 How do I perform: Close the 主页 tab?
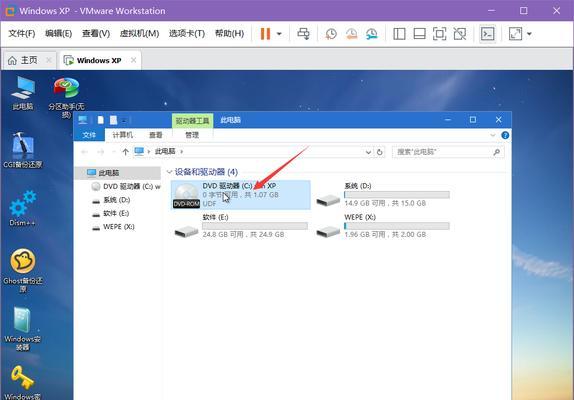[x=48, y=60]
